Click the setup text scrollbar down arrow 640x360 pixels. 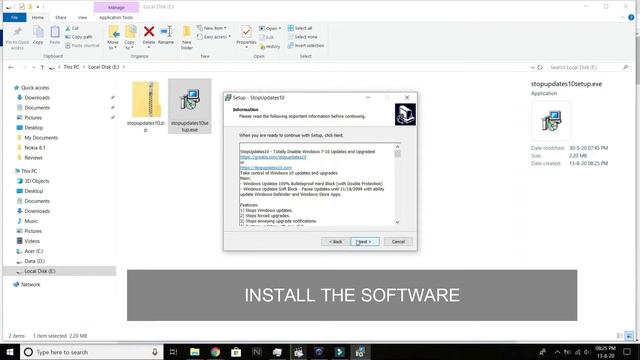[x=397, y=222]
